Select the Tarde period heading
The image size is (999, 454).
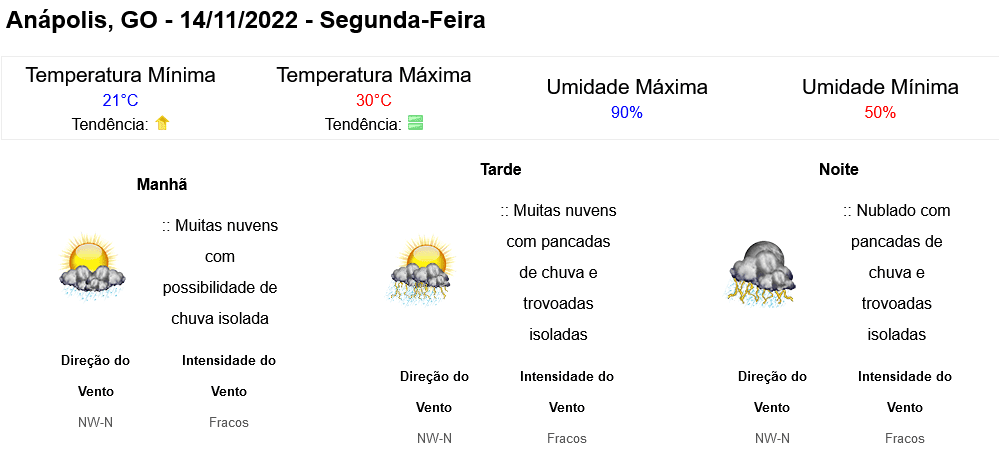pyautogui.click(x=501, y=170)
